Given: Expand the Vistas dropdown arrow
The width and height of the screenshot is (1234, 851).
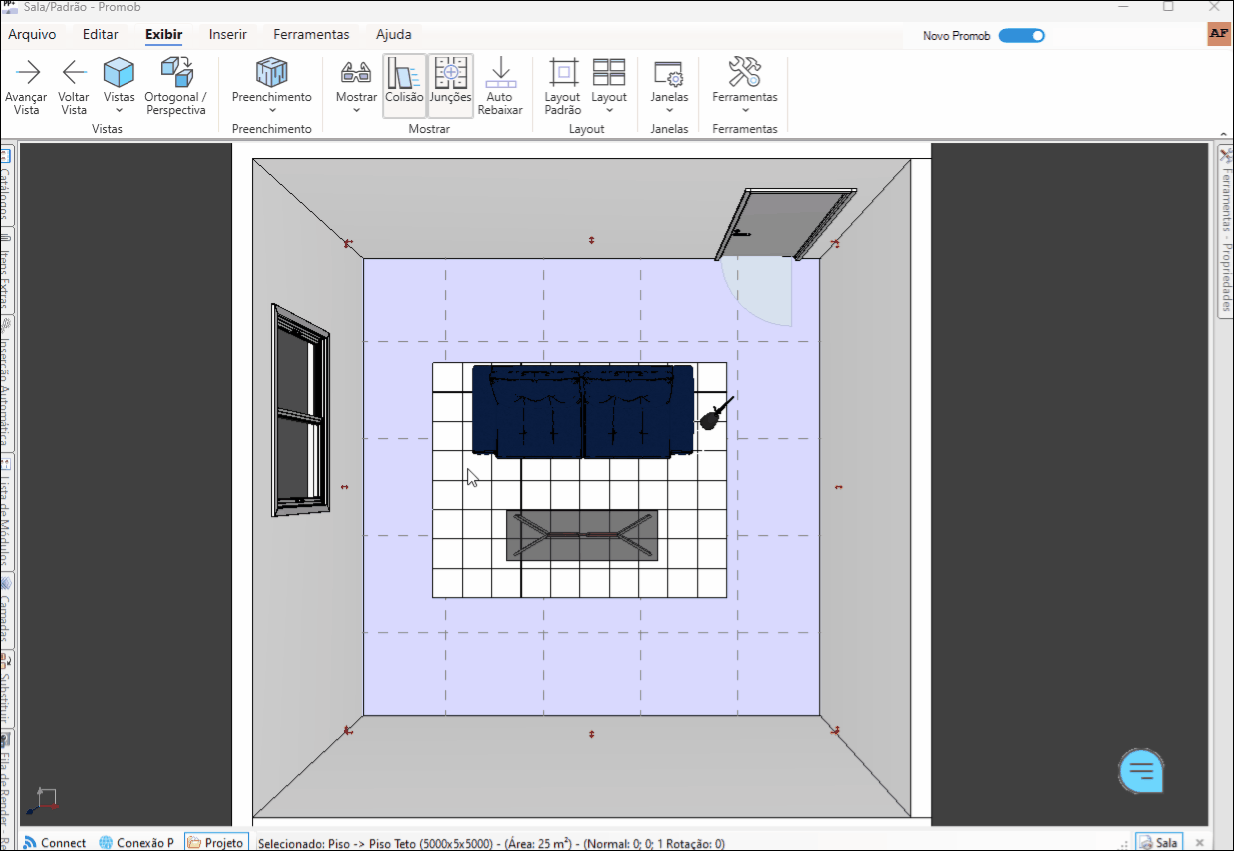Looking at the screenshot, I should pos(119,111).
